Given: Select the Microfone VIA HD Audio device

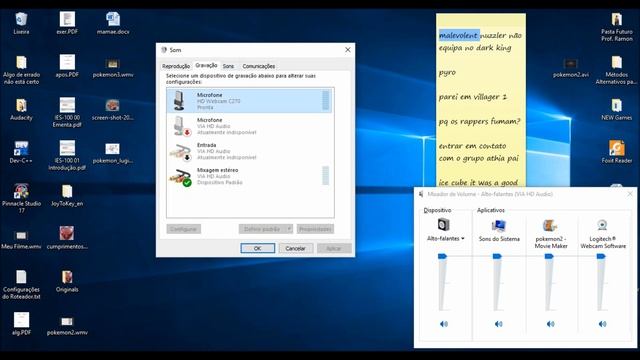Looking at the screenshot, I should pyautogui.click(x=250, y=126).
